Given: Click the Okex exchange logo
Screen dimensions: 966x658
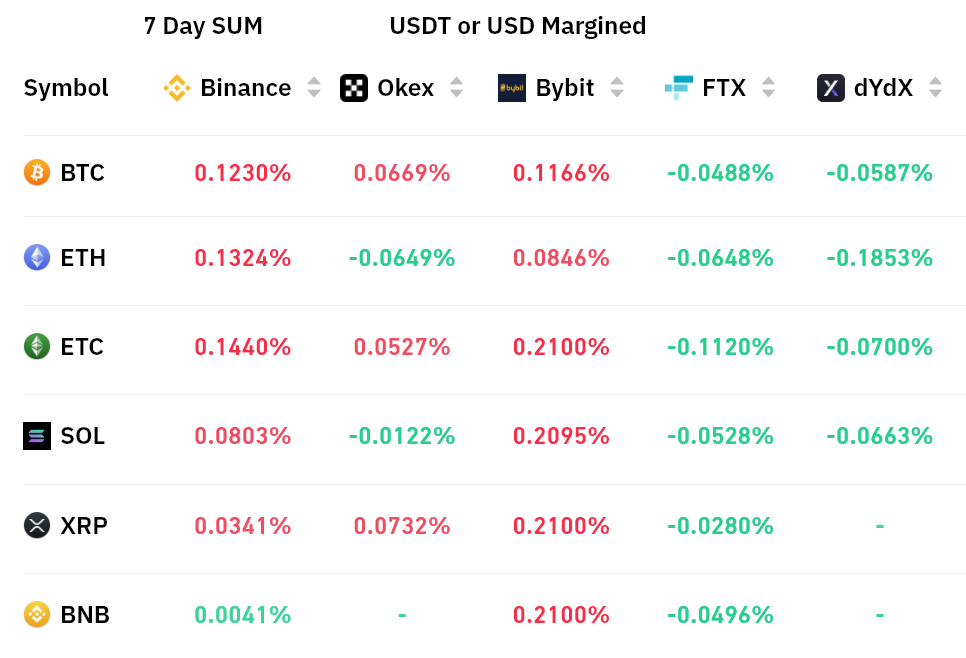Looking at the screenshot, I should pos(354,88).
